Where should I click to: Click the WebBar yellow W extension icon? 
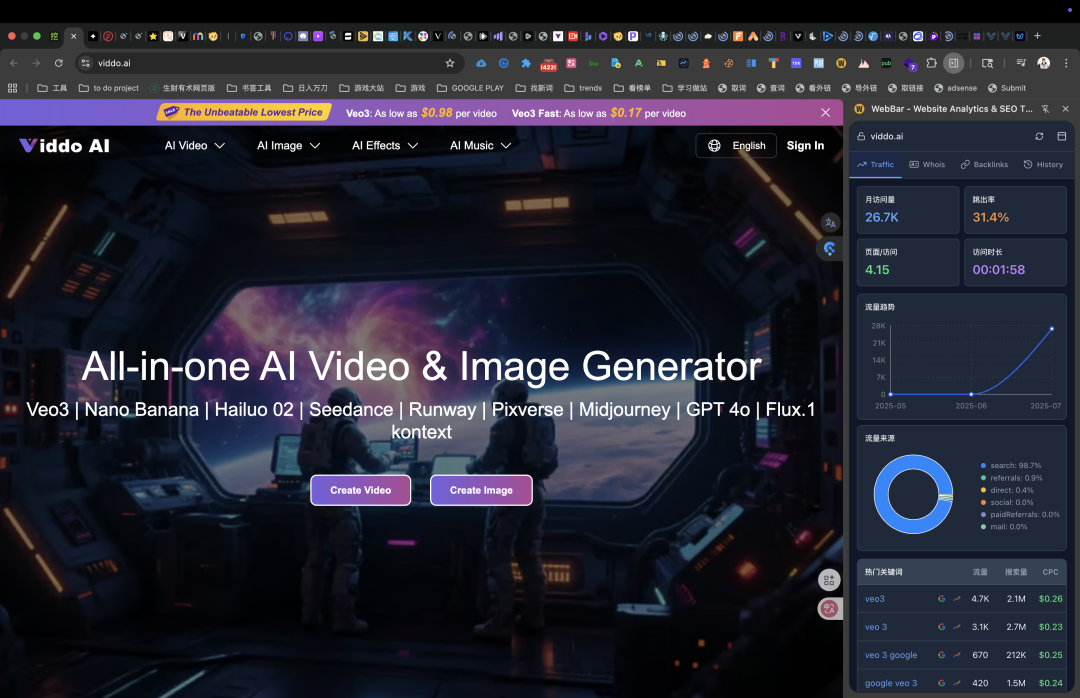click(x=840, y=63)
